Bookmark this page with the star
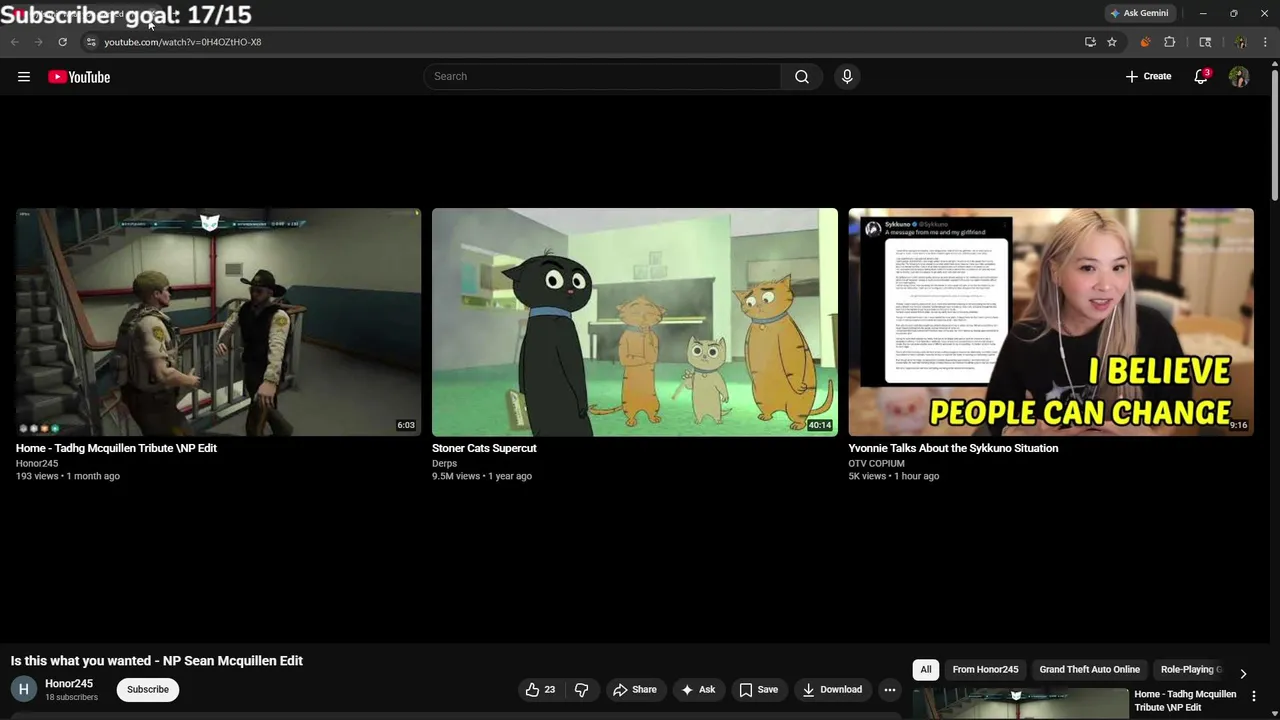The height and width of the screenshot is (720, 1280). (x=1112, y=42)
